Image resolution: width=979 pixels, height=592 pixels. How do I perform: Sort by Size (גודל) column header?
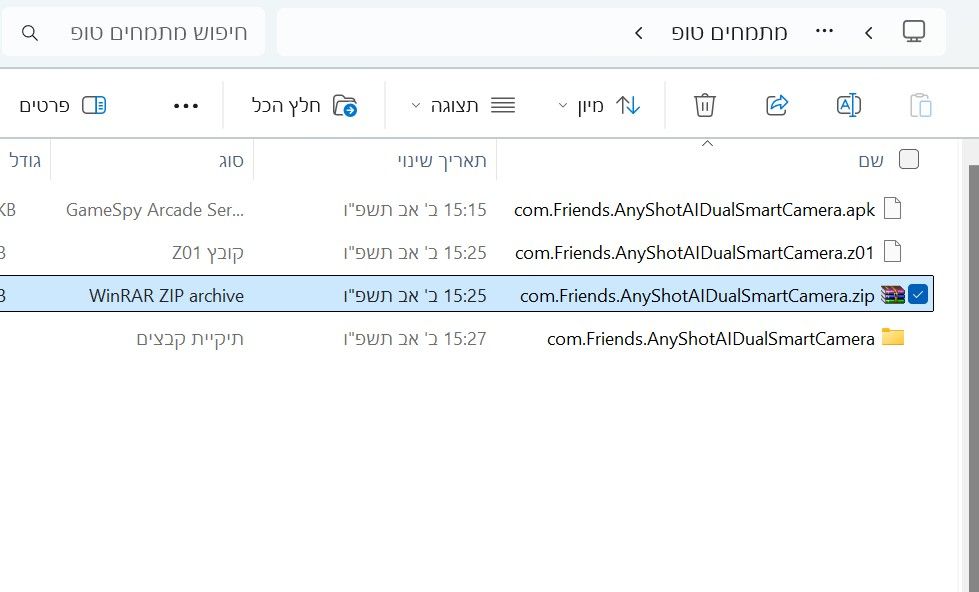(25, 160)
